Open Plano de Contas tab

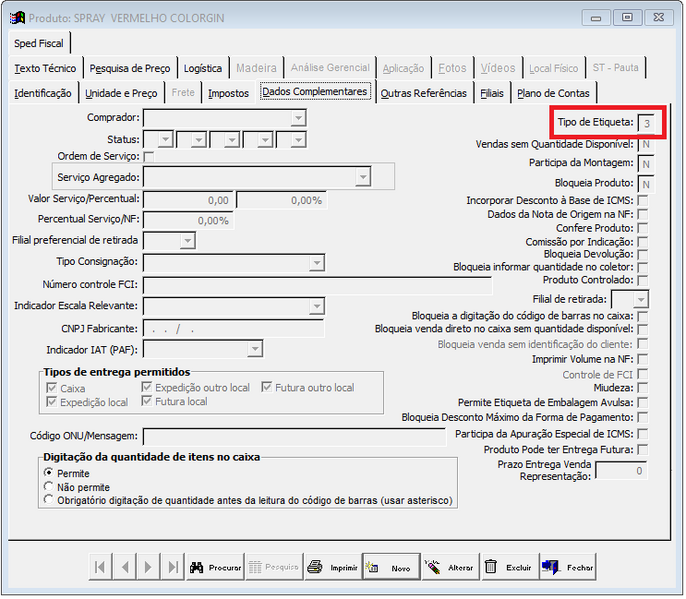click(553, 93)
